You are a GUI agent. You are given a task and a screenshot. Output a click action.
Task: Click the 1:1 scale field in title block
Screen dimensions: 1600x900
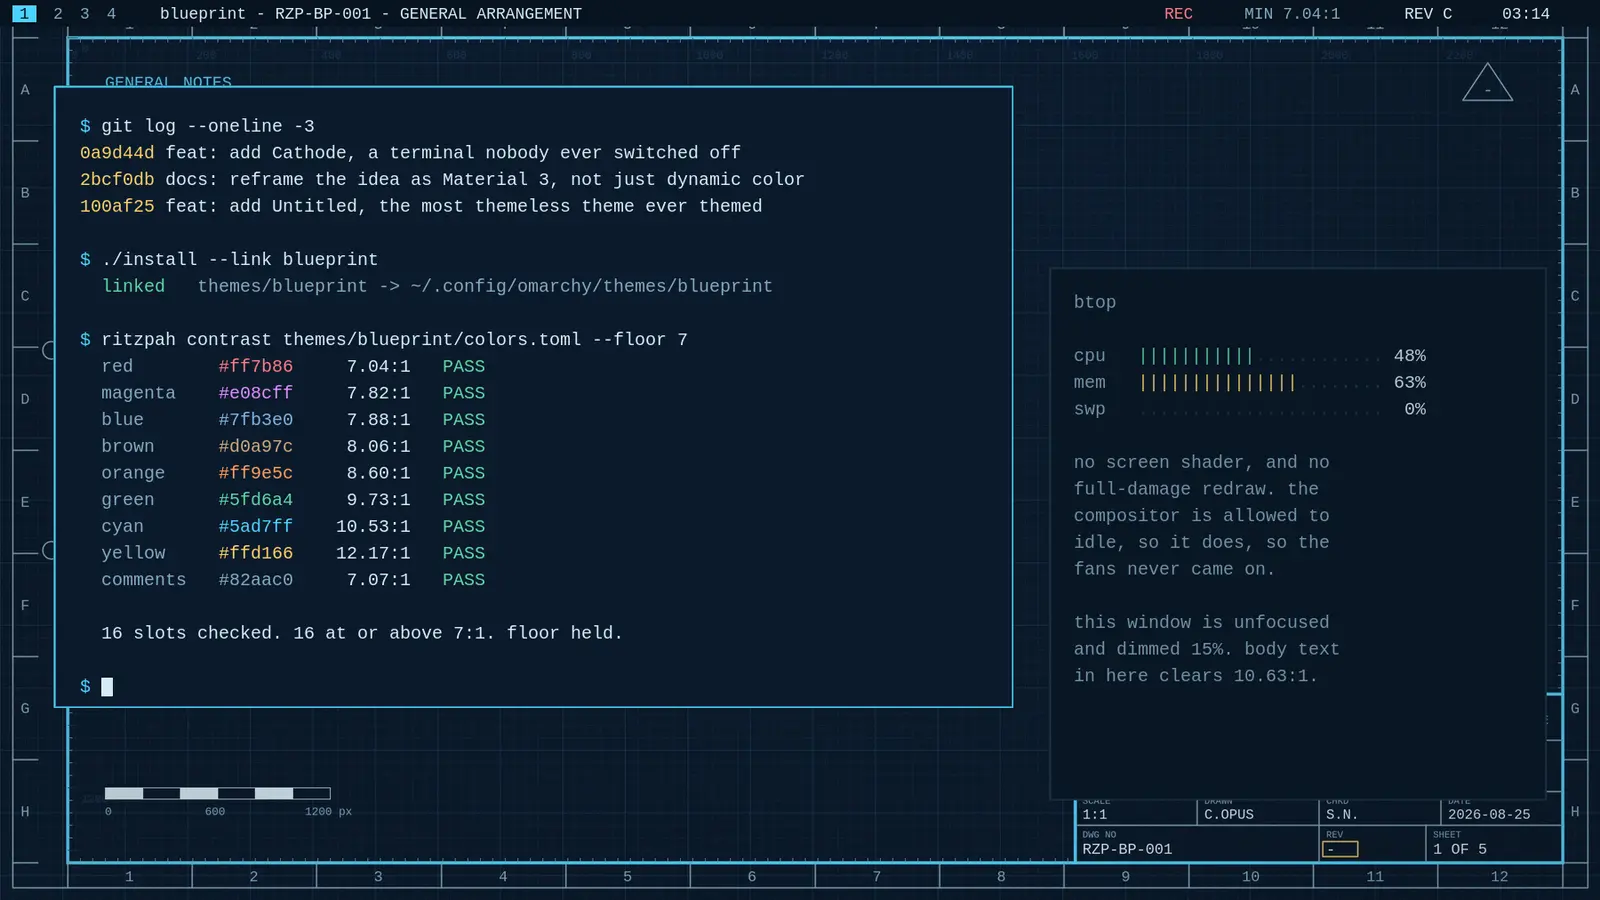click(x=1095, y=814)
